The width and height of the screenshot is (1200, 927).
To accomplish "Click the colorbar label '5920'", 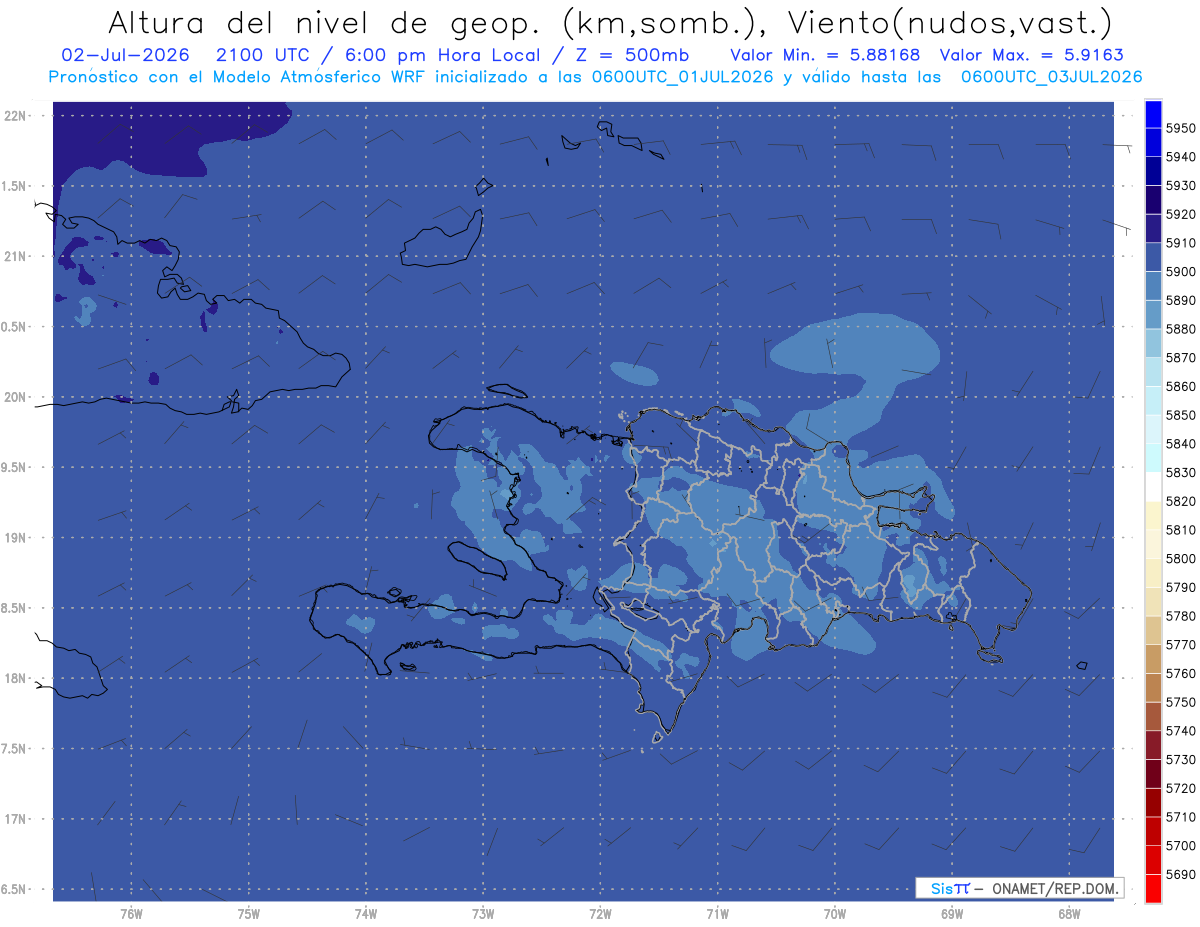I will click(1180, 214).
